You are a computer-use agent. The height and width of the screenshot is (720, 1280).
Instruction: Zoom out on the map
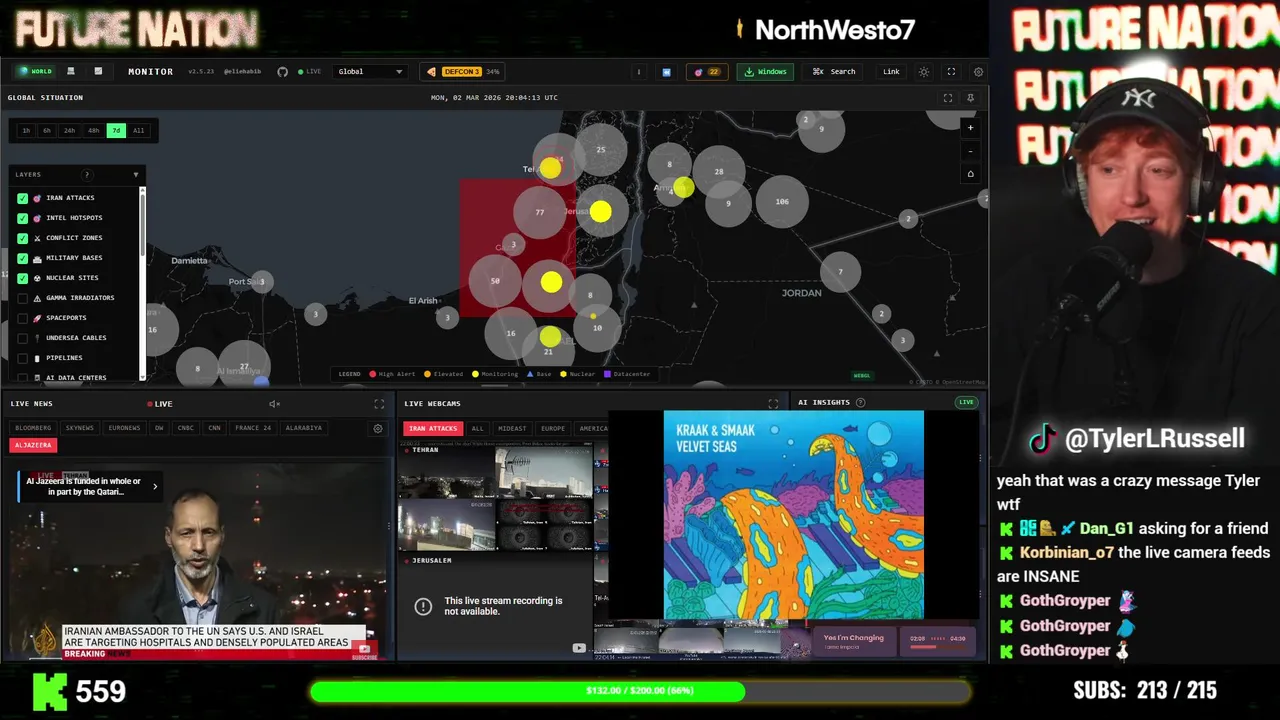pos(970,151)
